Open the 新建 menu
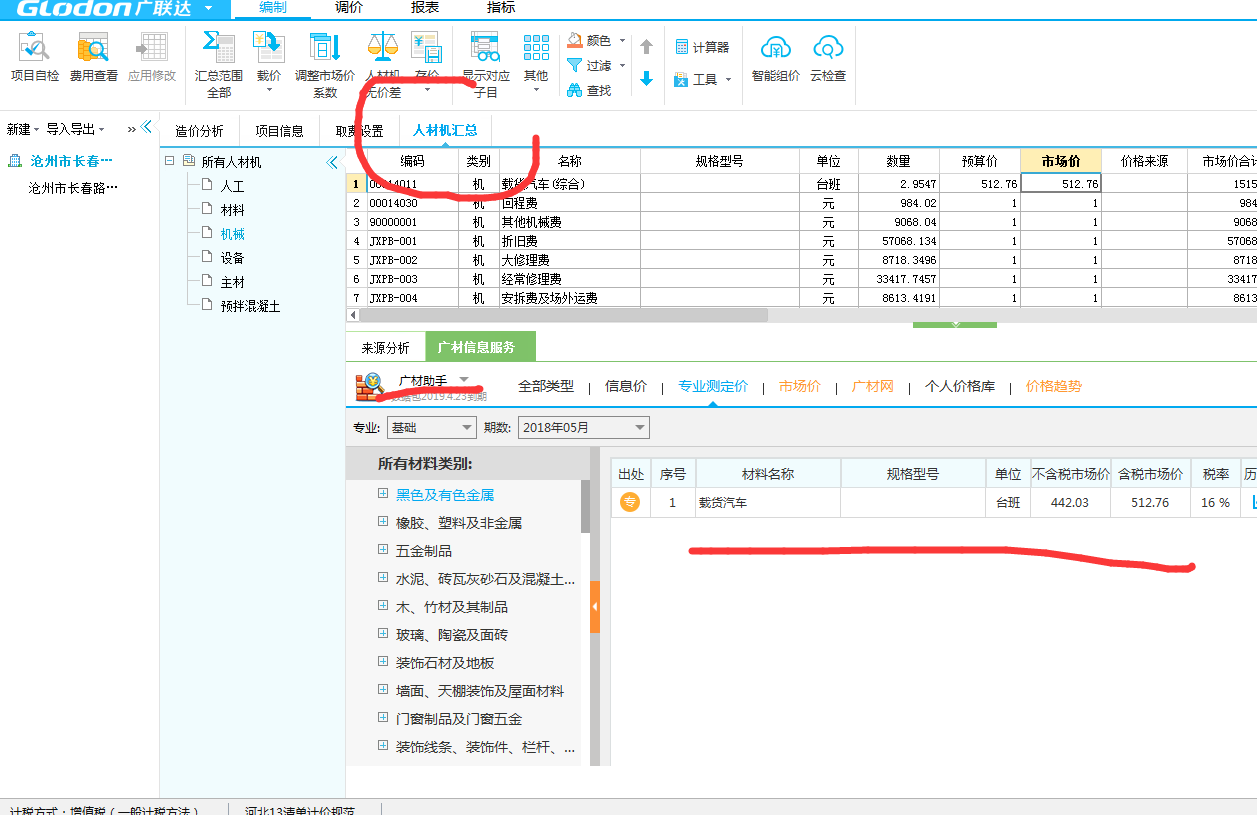Image resolution: width=1257 pixels, height=815 pixels. click(x=23, y=129)
